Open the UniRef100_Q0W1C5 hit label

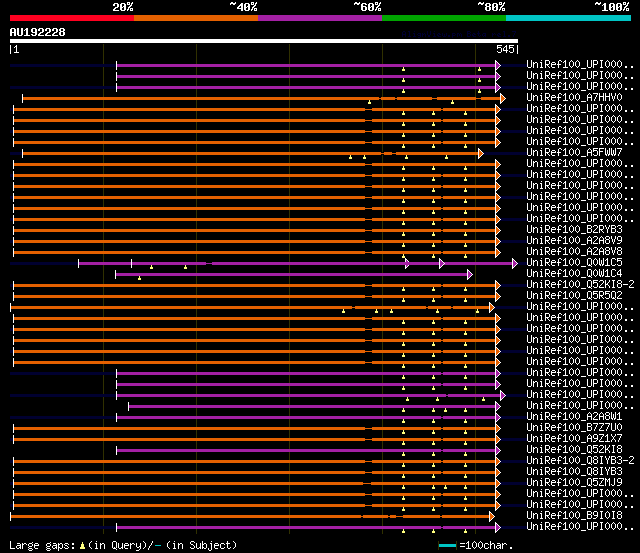pos(574,262)
